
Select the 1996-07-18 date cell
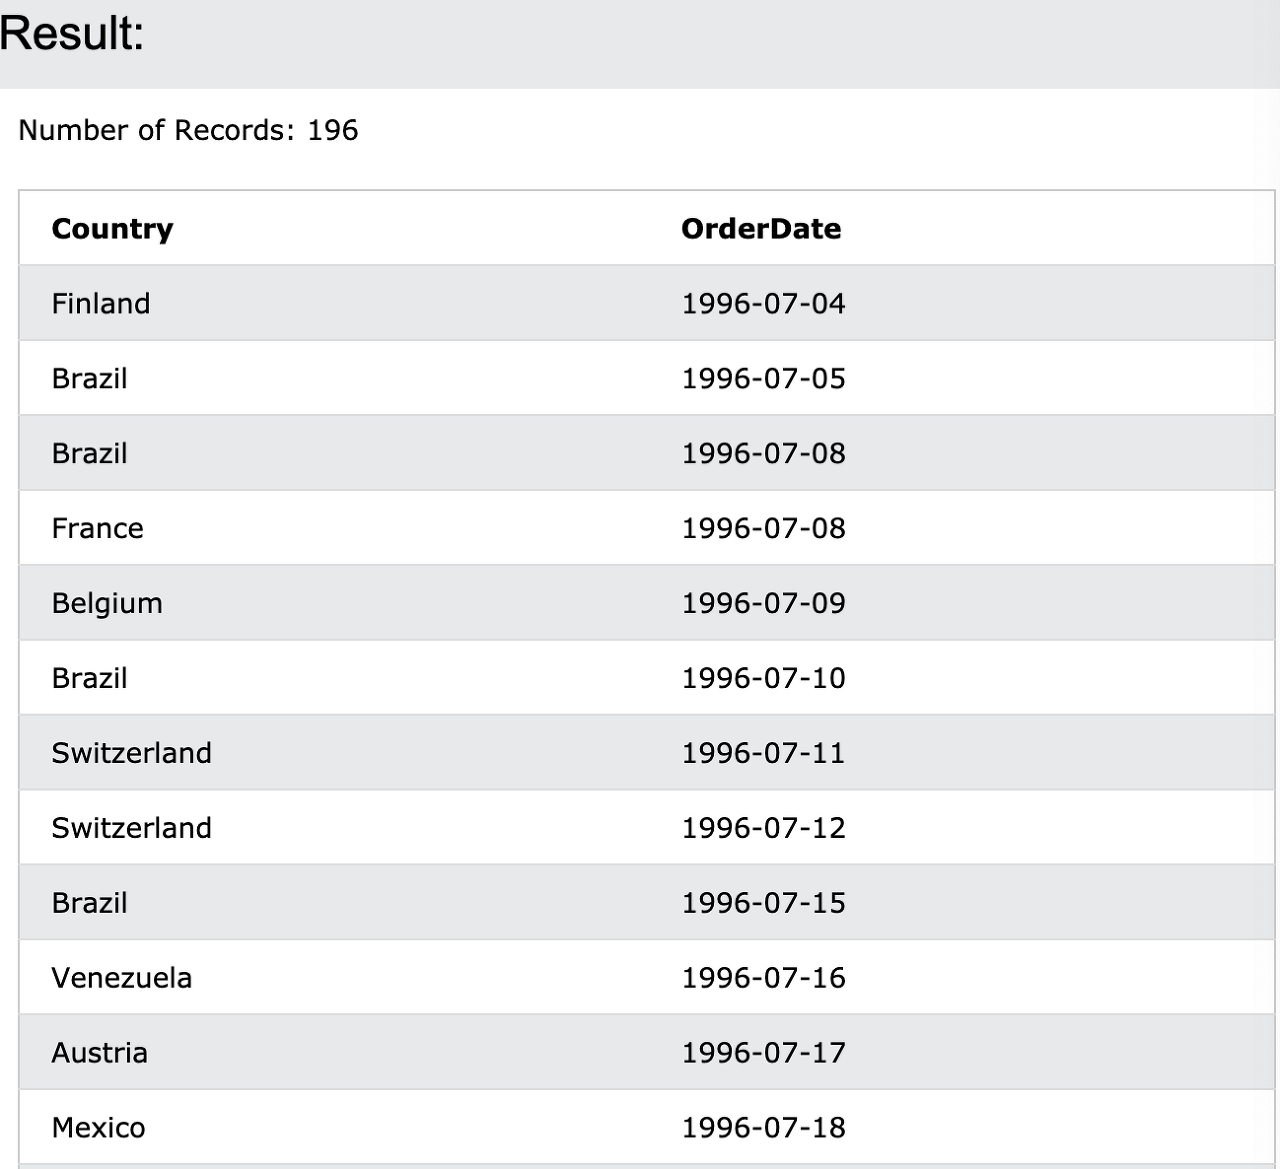point(763,1128)
